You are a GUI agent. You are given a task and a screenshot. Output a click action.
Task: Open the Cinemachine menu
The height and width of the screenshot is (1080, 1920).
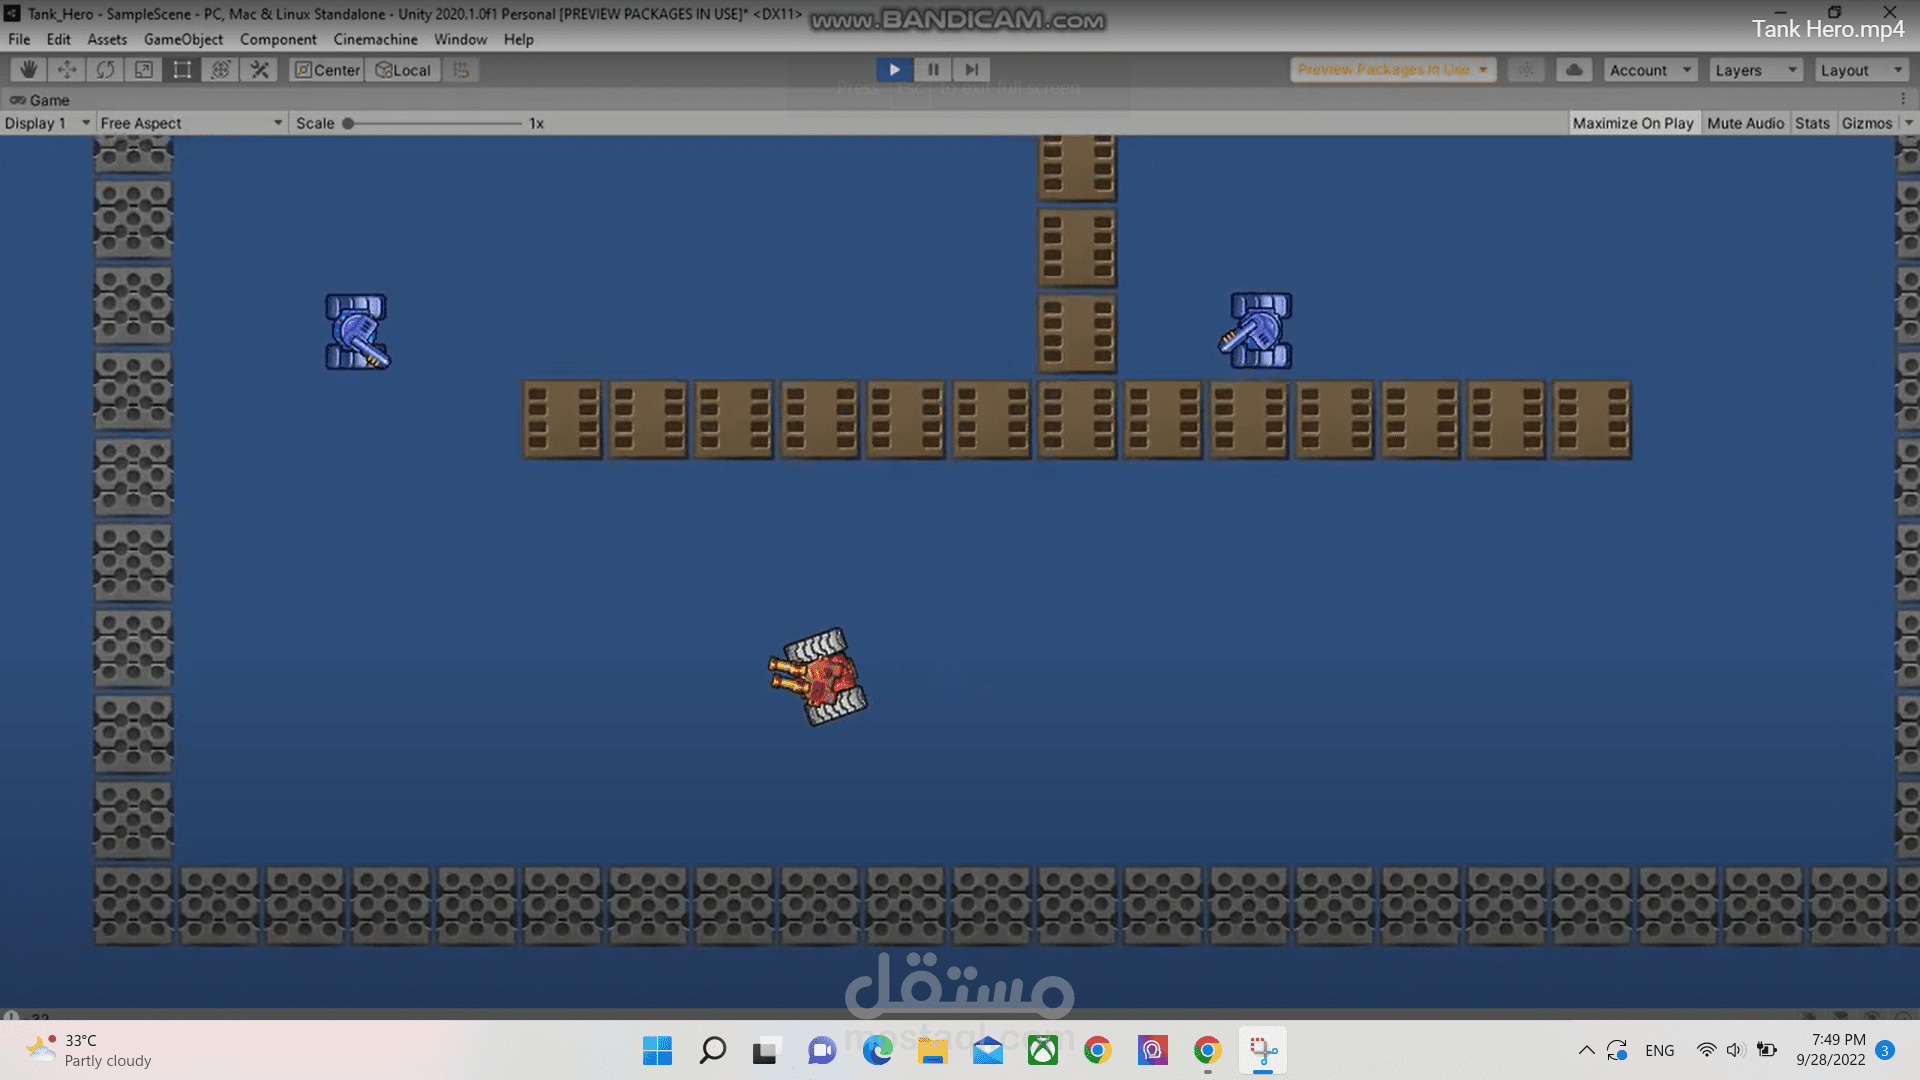pos(375,39)
